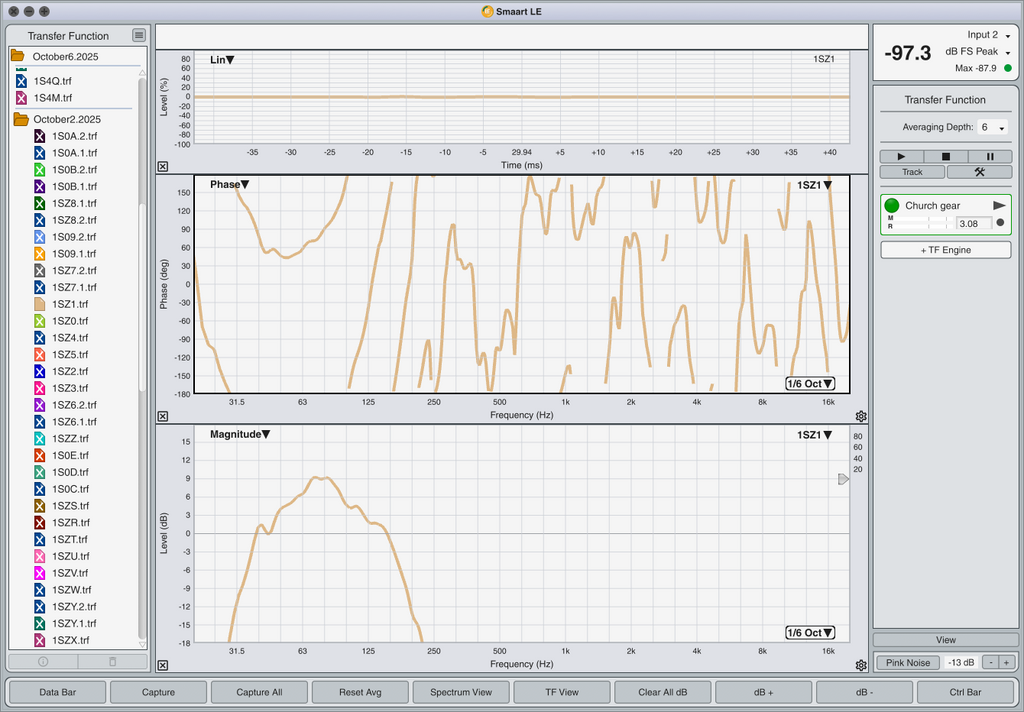Open the Averaging Depth dropdown
The height and width of the screenshot is (712, 1024).
click(993, 128)
